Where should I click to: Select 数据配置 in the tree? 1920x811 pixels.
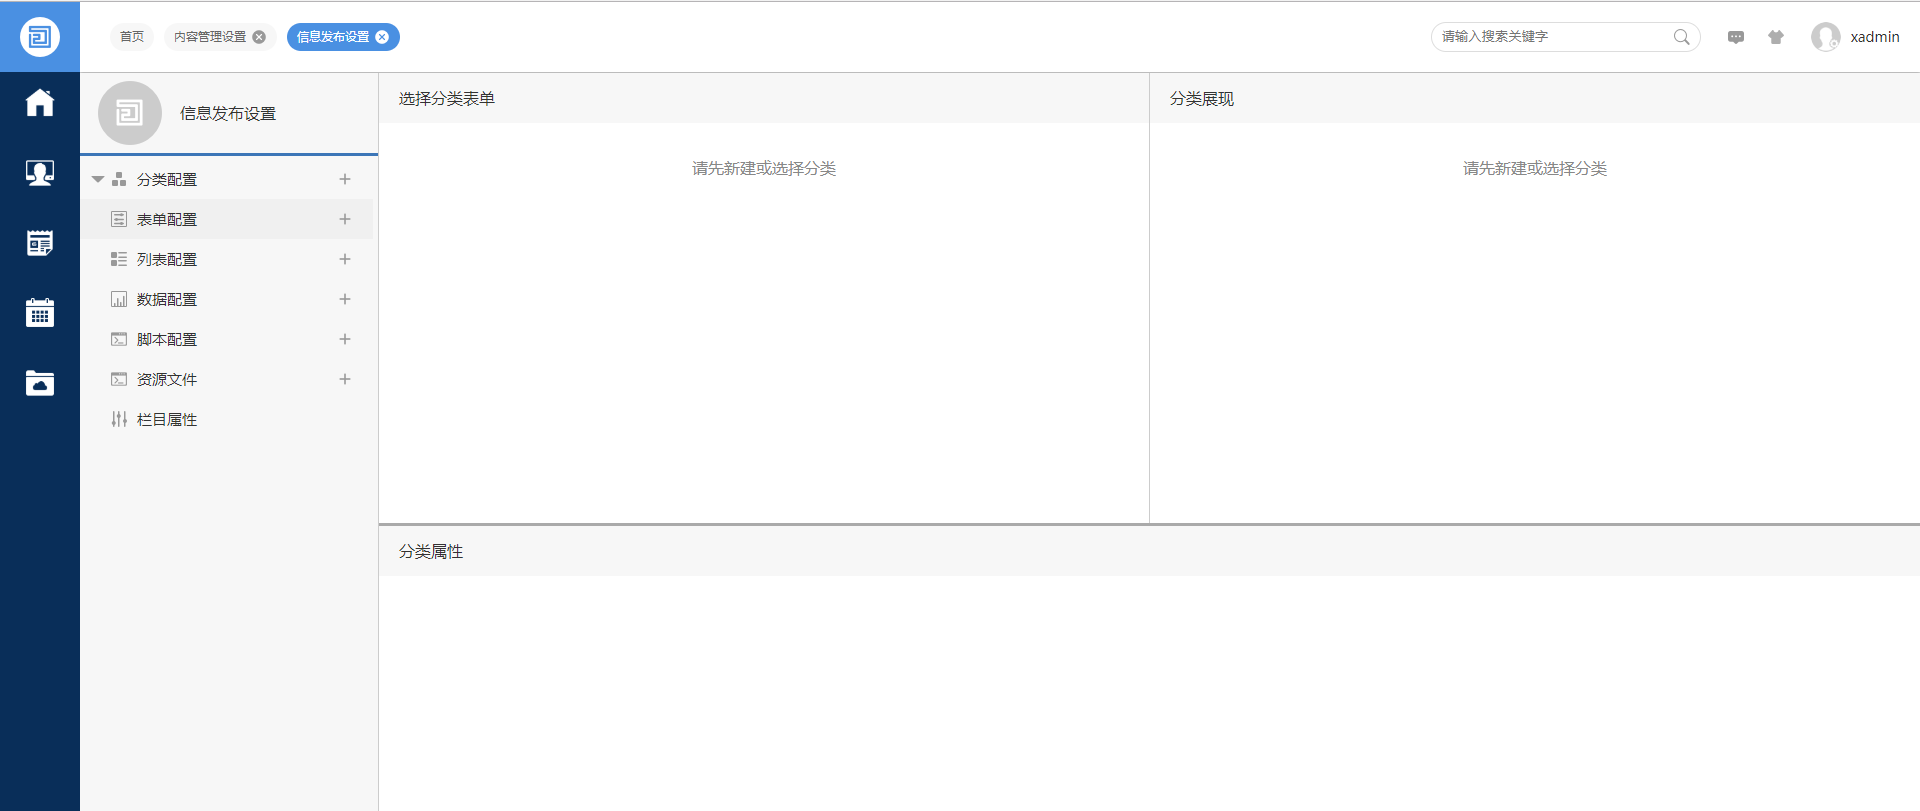pos(167,299)
